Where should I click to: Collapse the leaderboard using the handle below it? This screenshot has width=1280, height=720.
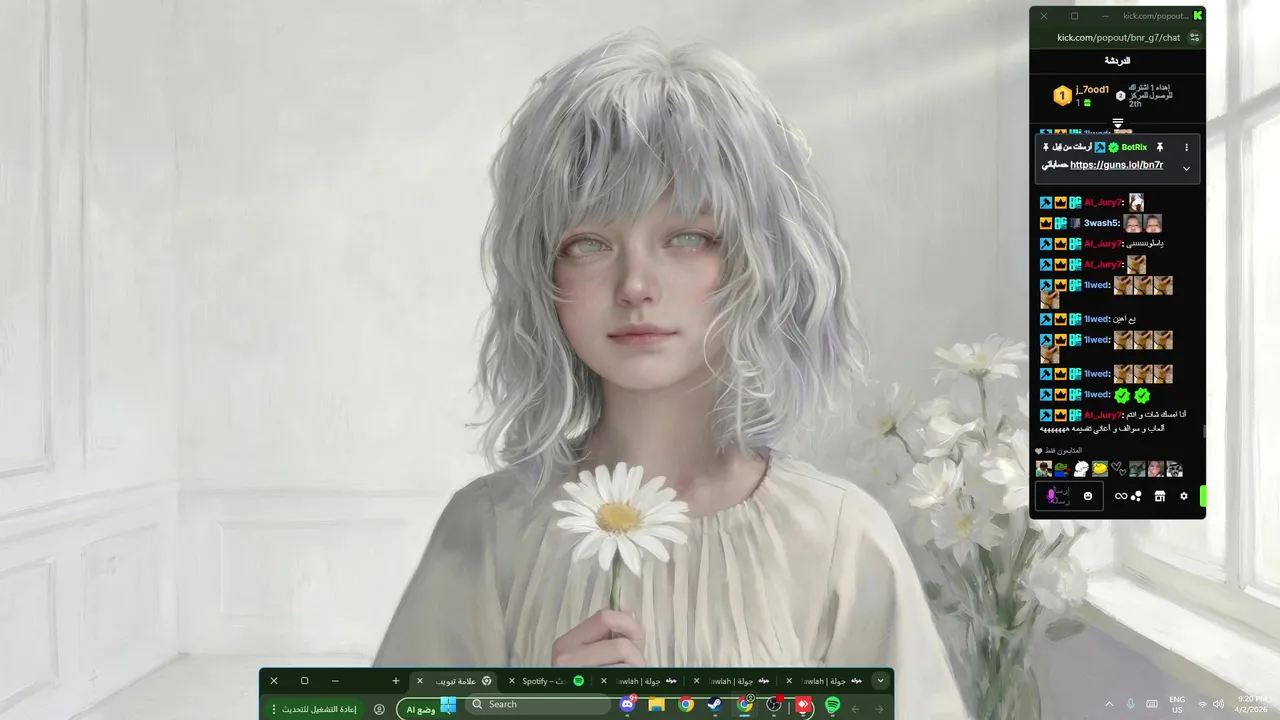click(x=1118, y=123)
